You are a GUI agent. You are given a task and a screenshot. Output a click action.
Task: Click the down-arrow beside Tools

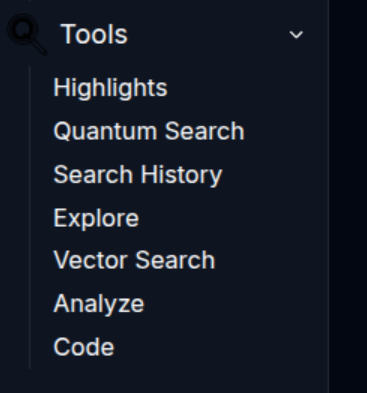coord(296,35)
